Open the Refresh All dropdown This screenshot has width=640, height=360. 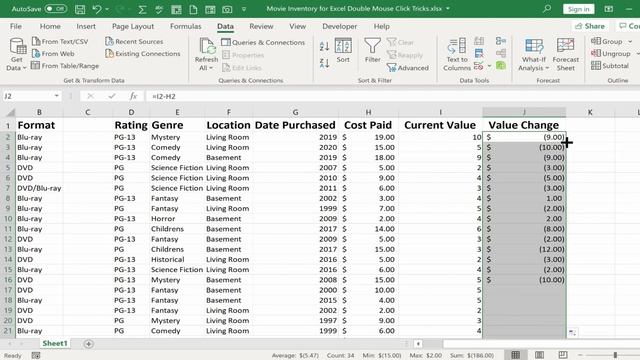[206, 64]
